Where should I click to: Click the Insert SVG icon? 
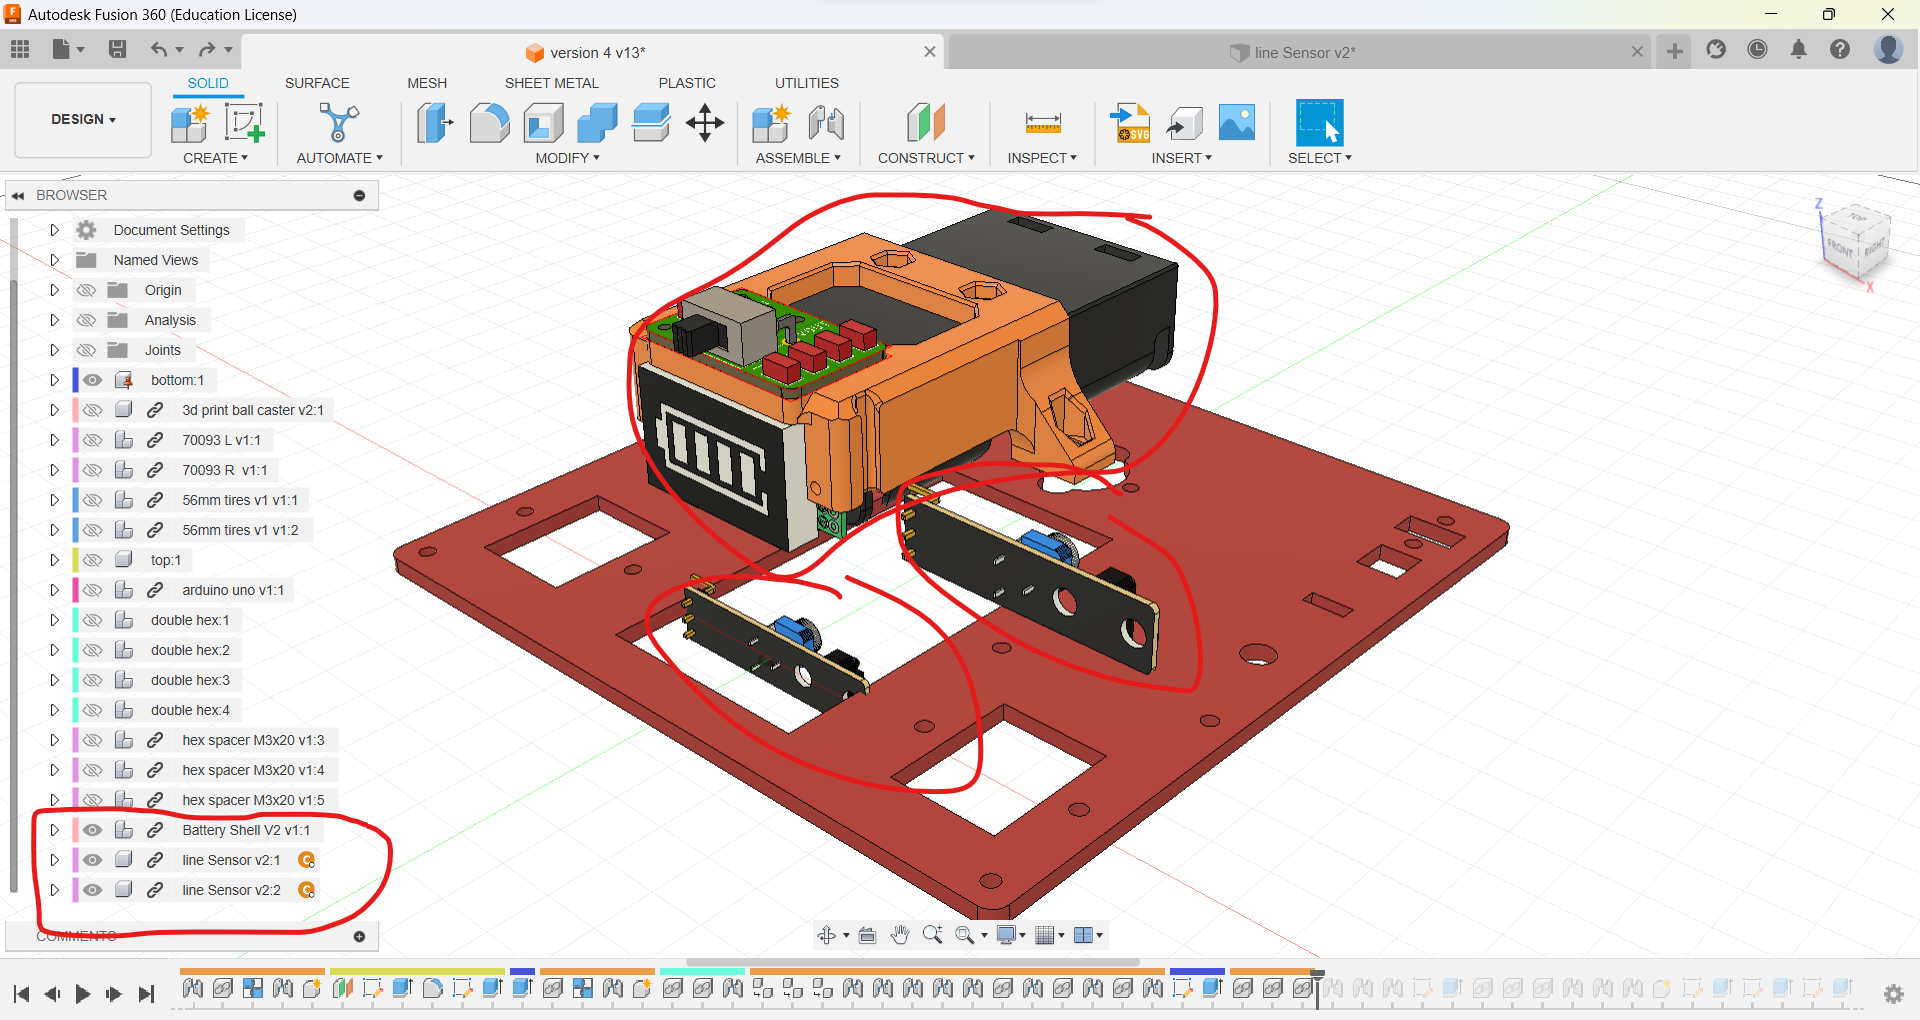coord(1130,123)
